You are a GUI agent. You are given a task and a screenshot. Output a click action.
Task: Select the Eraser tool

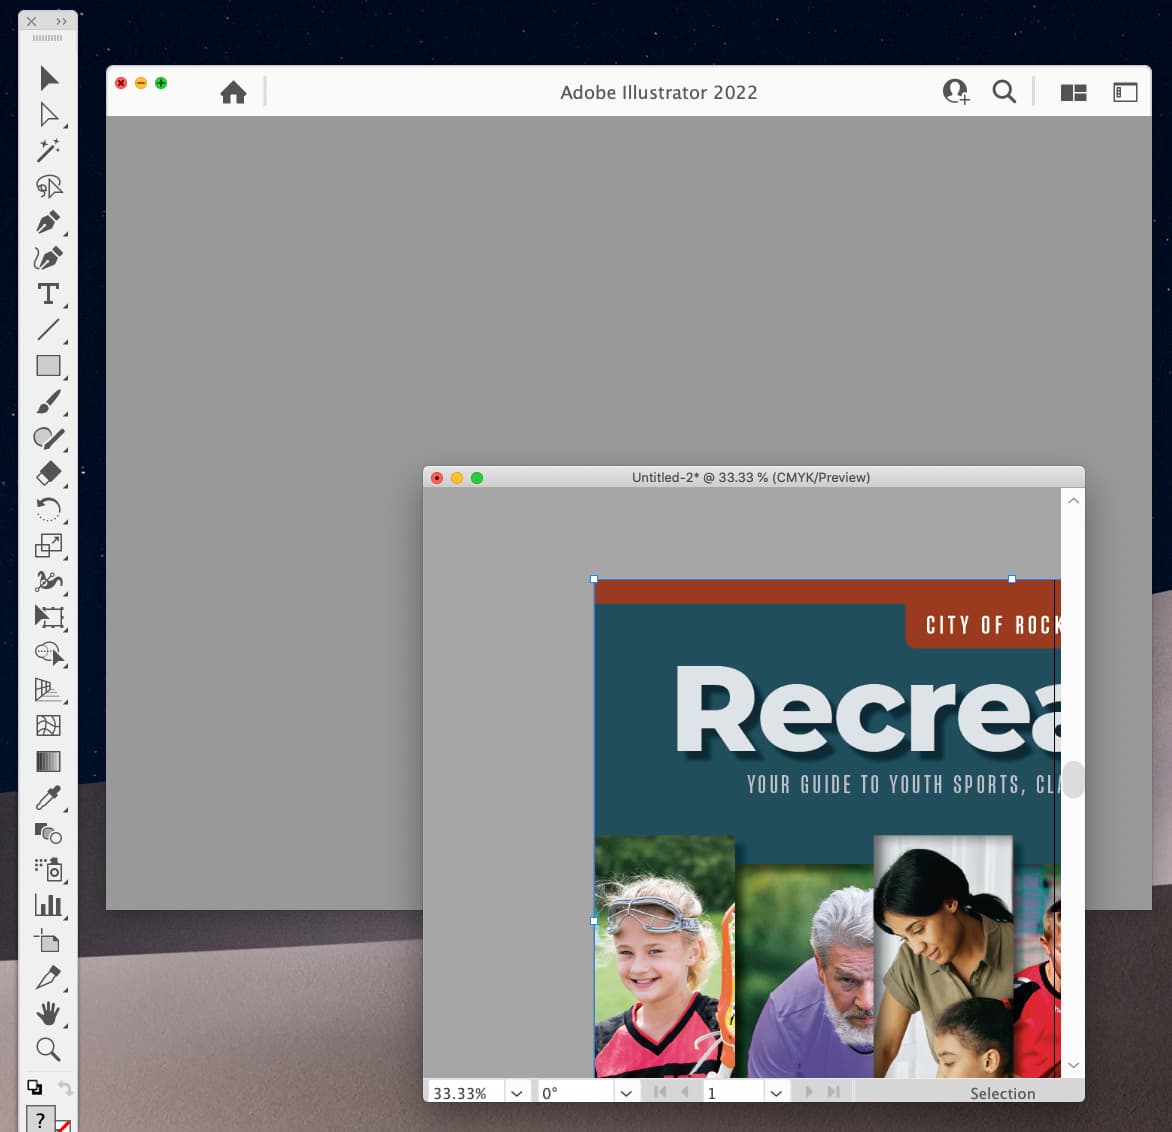pos(49,473)
